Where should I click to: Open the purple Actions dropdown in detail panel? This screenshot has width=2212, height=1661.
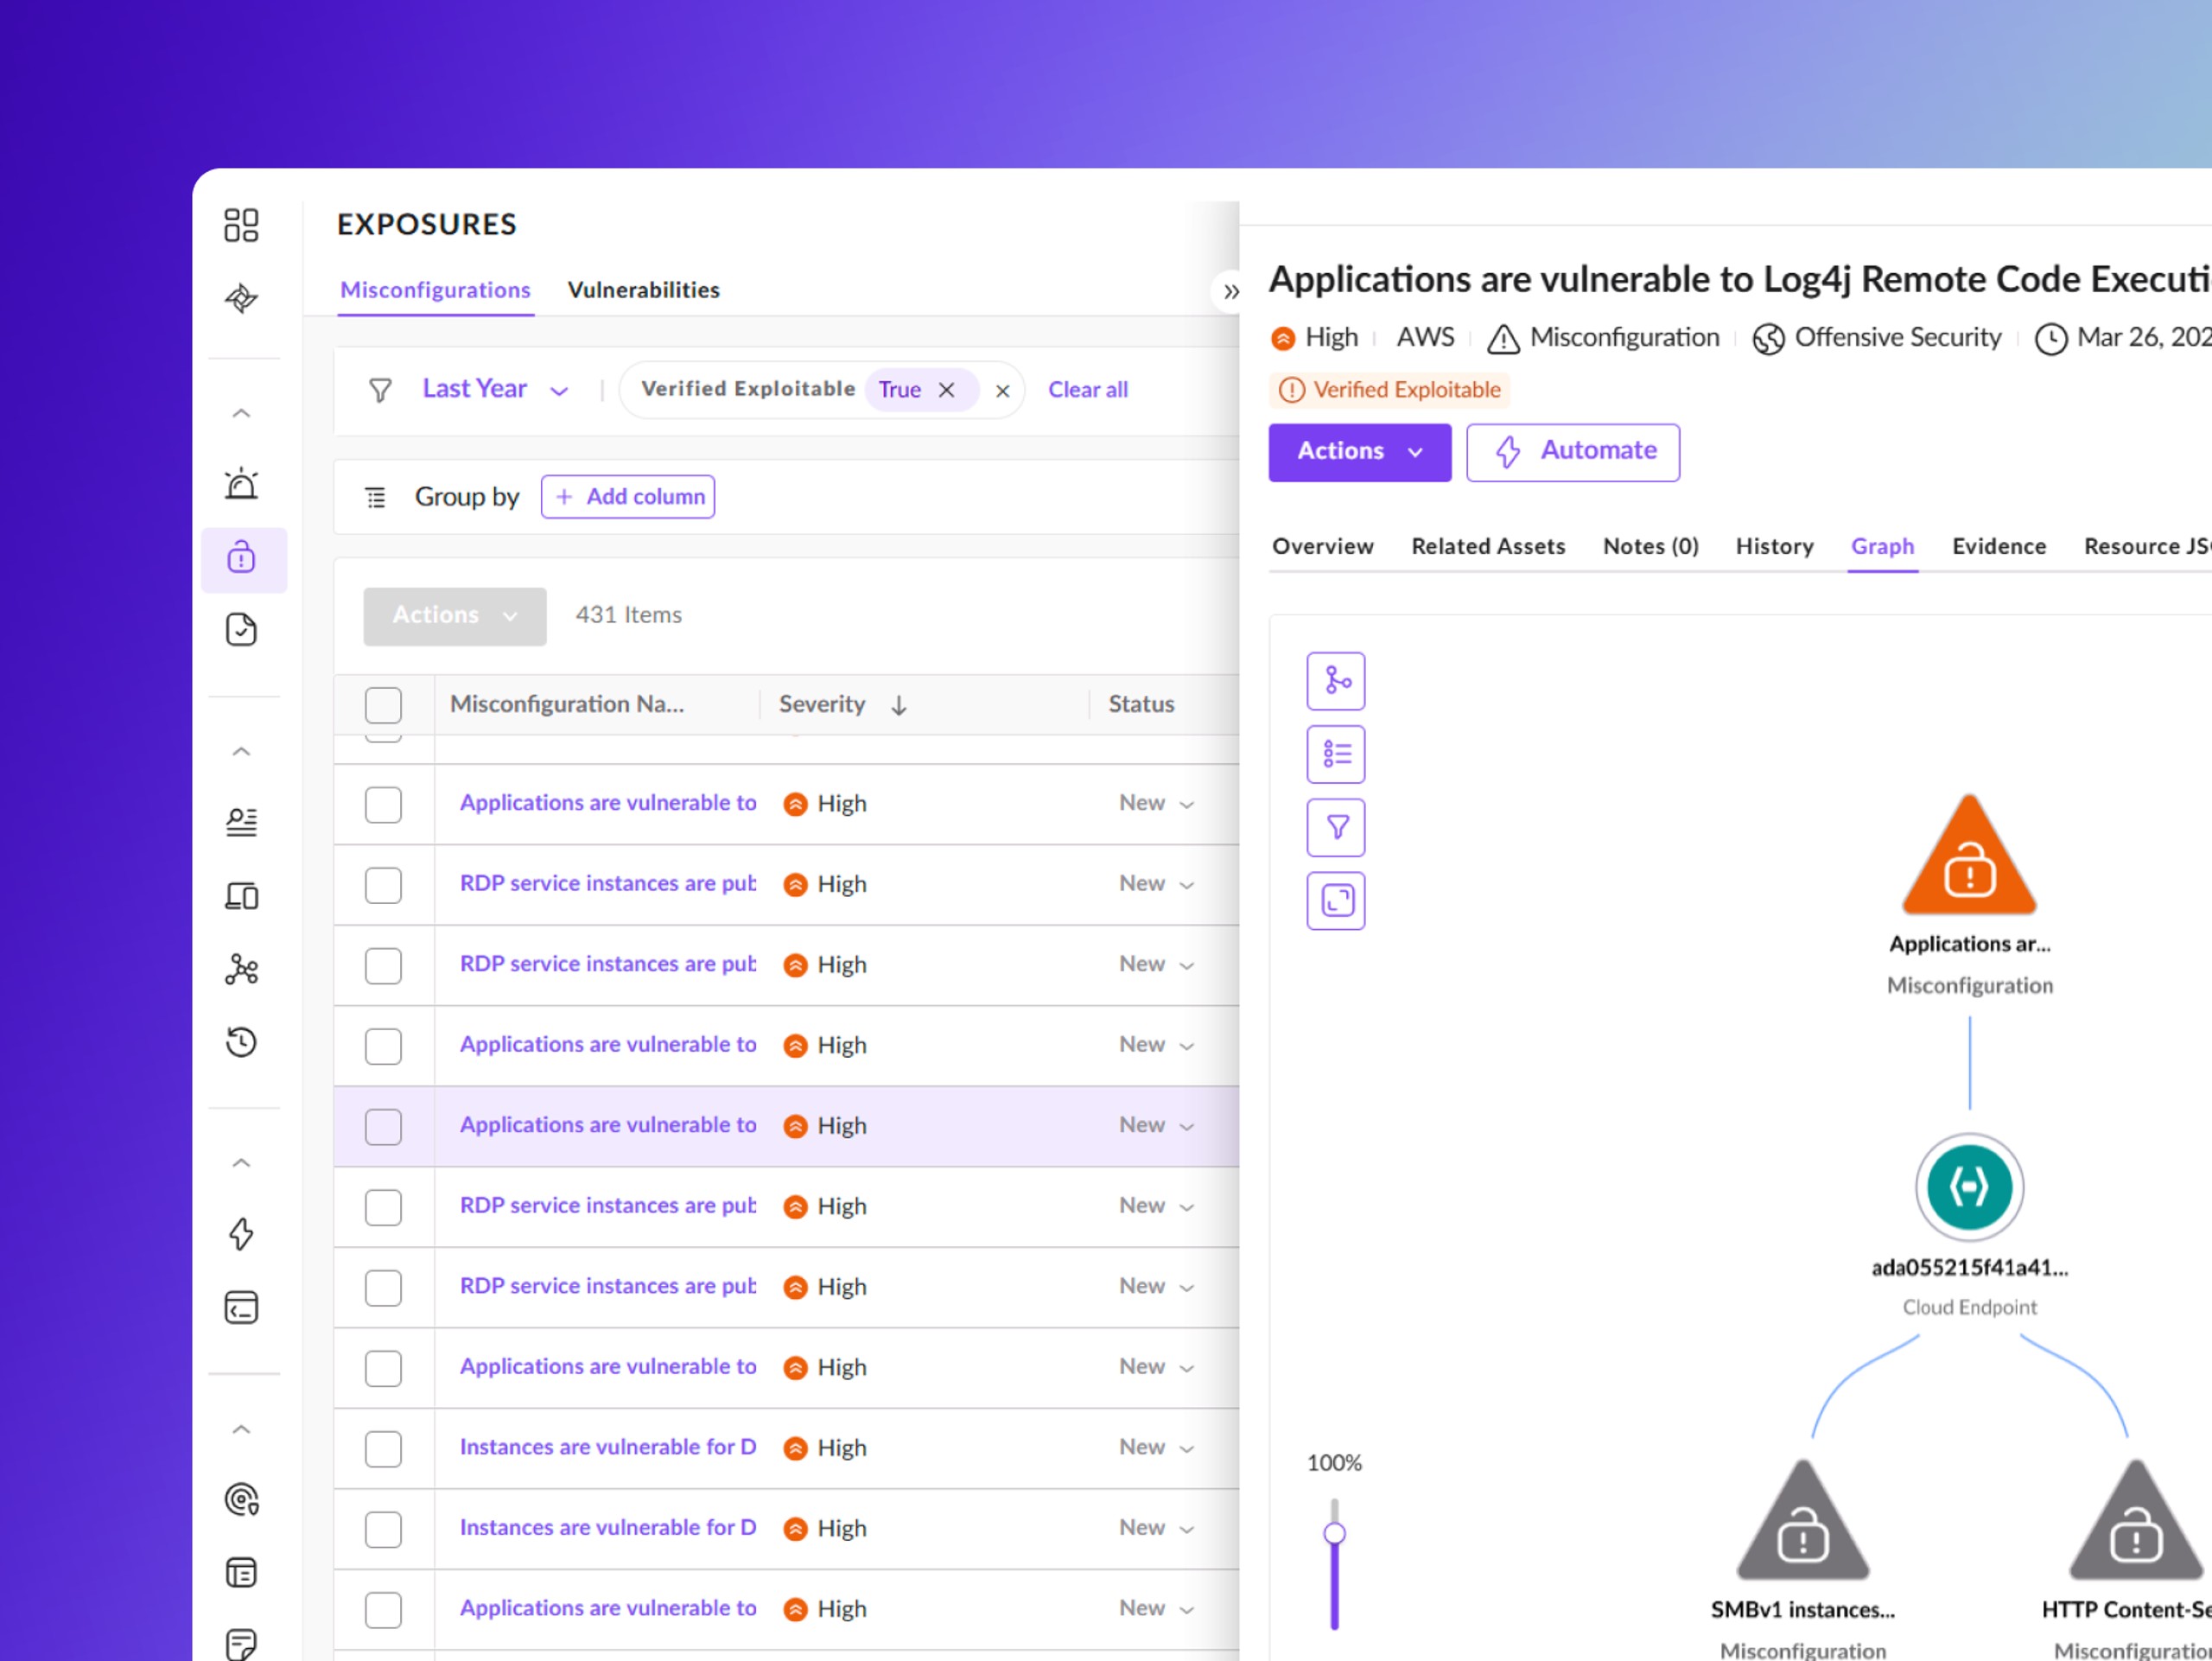[1359, 452]
